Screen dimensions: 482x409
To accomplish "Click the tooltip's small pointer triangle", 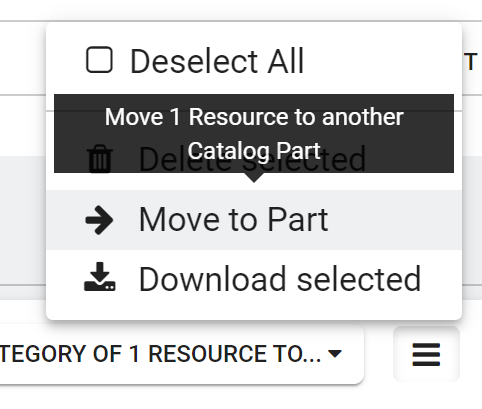I will 254,178.
